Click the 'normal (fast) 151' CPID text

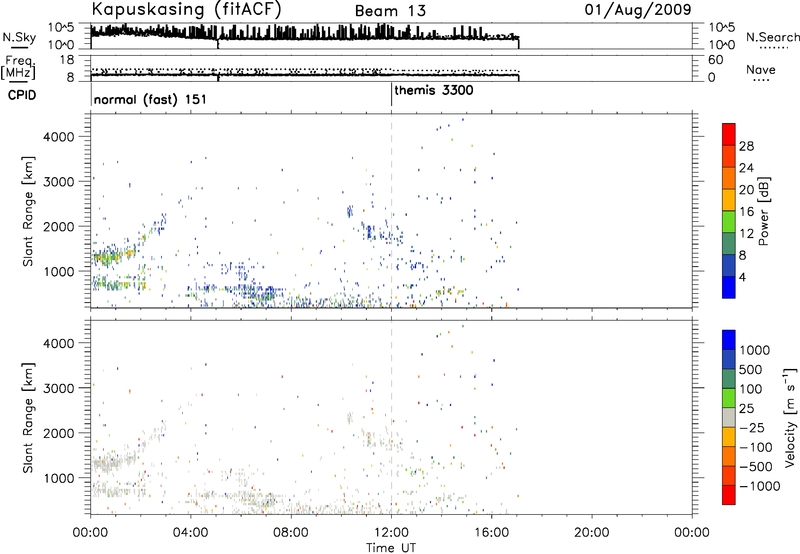point(150,99)
